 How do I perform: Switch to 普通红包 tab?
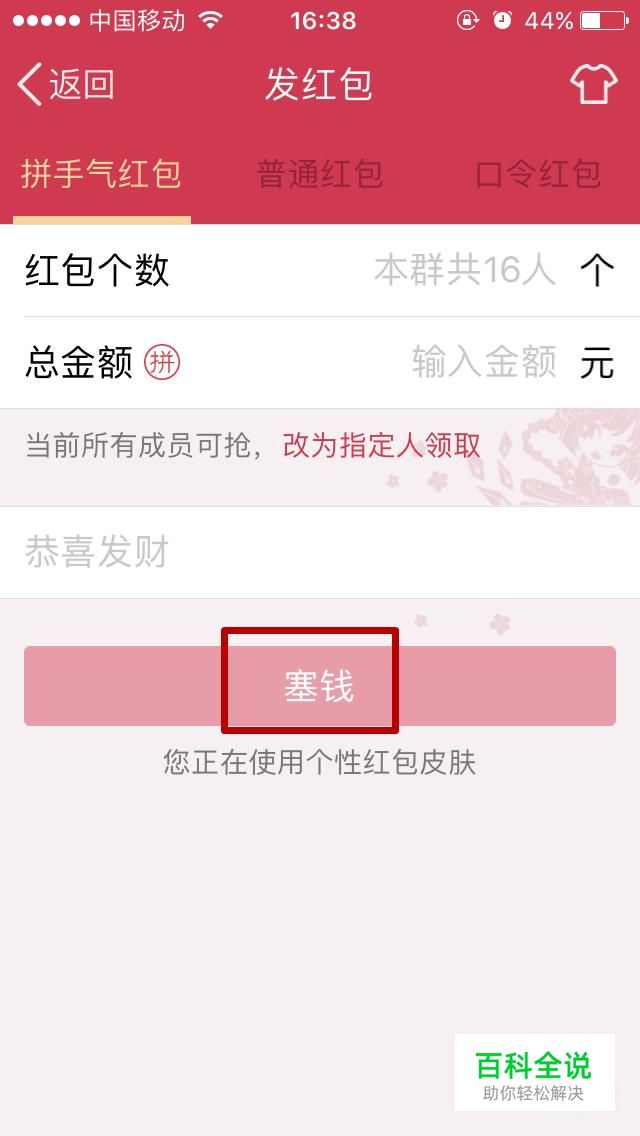pos(320,175)
